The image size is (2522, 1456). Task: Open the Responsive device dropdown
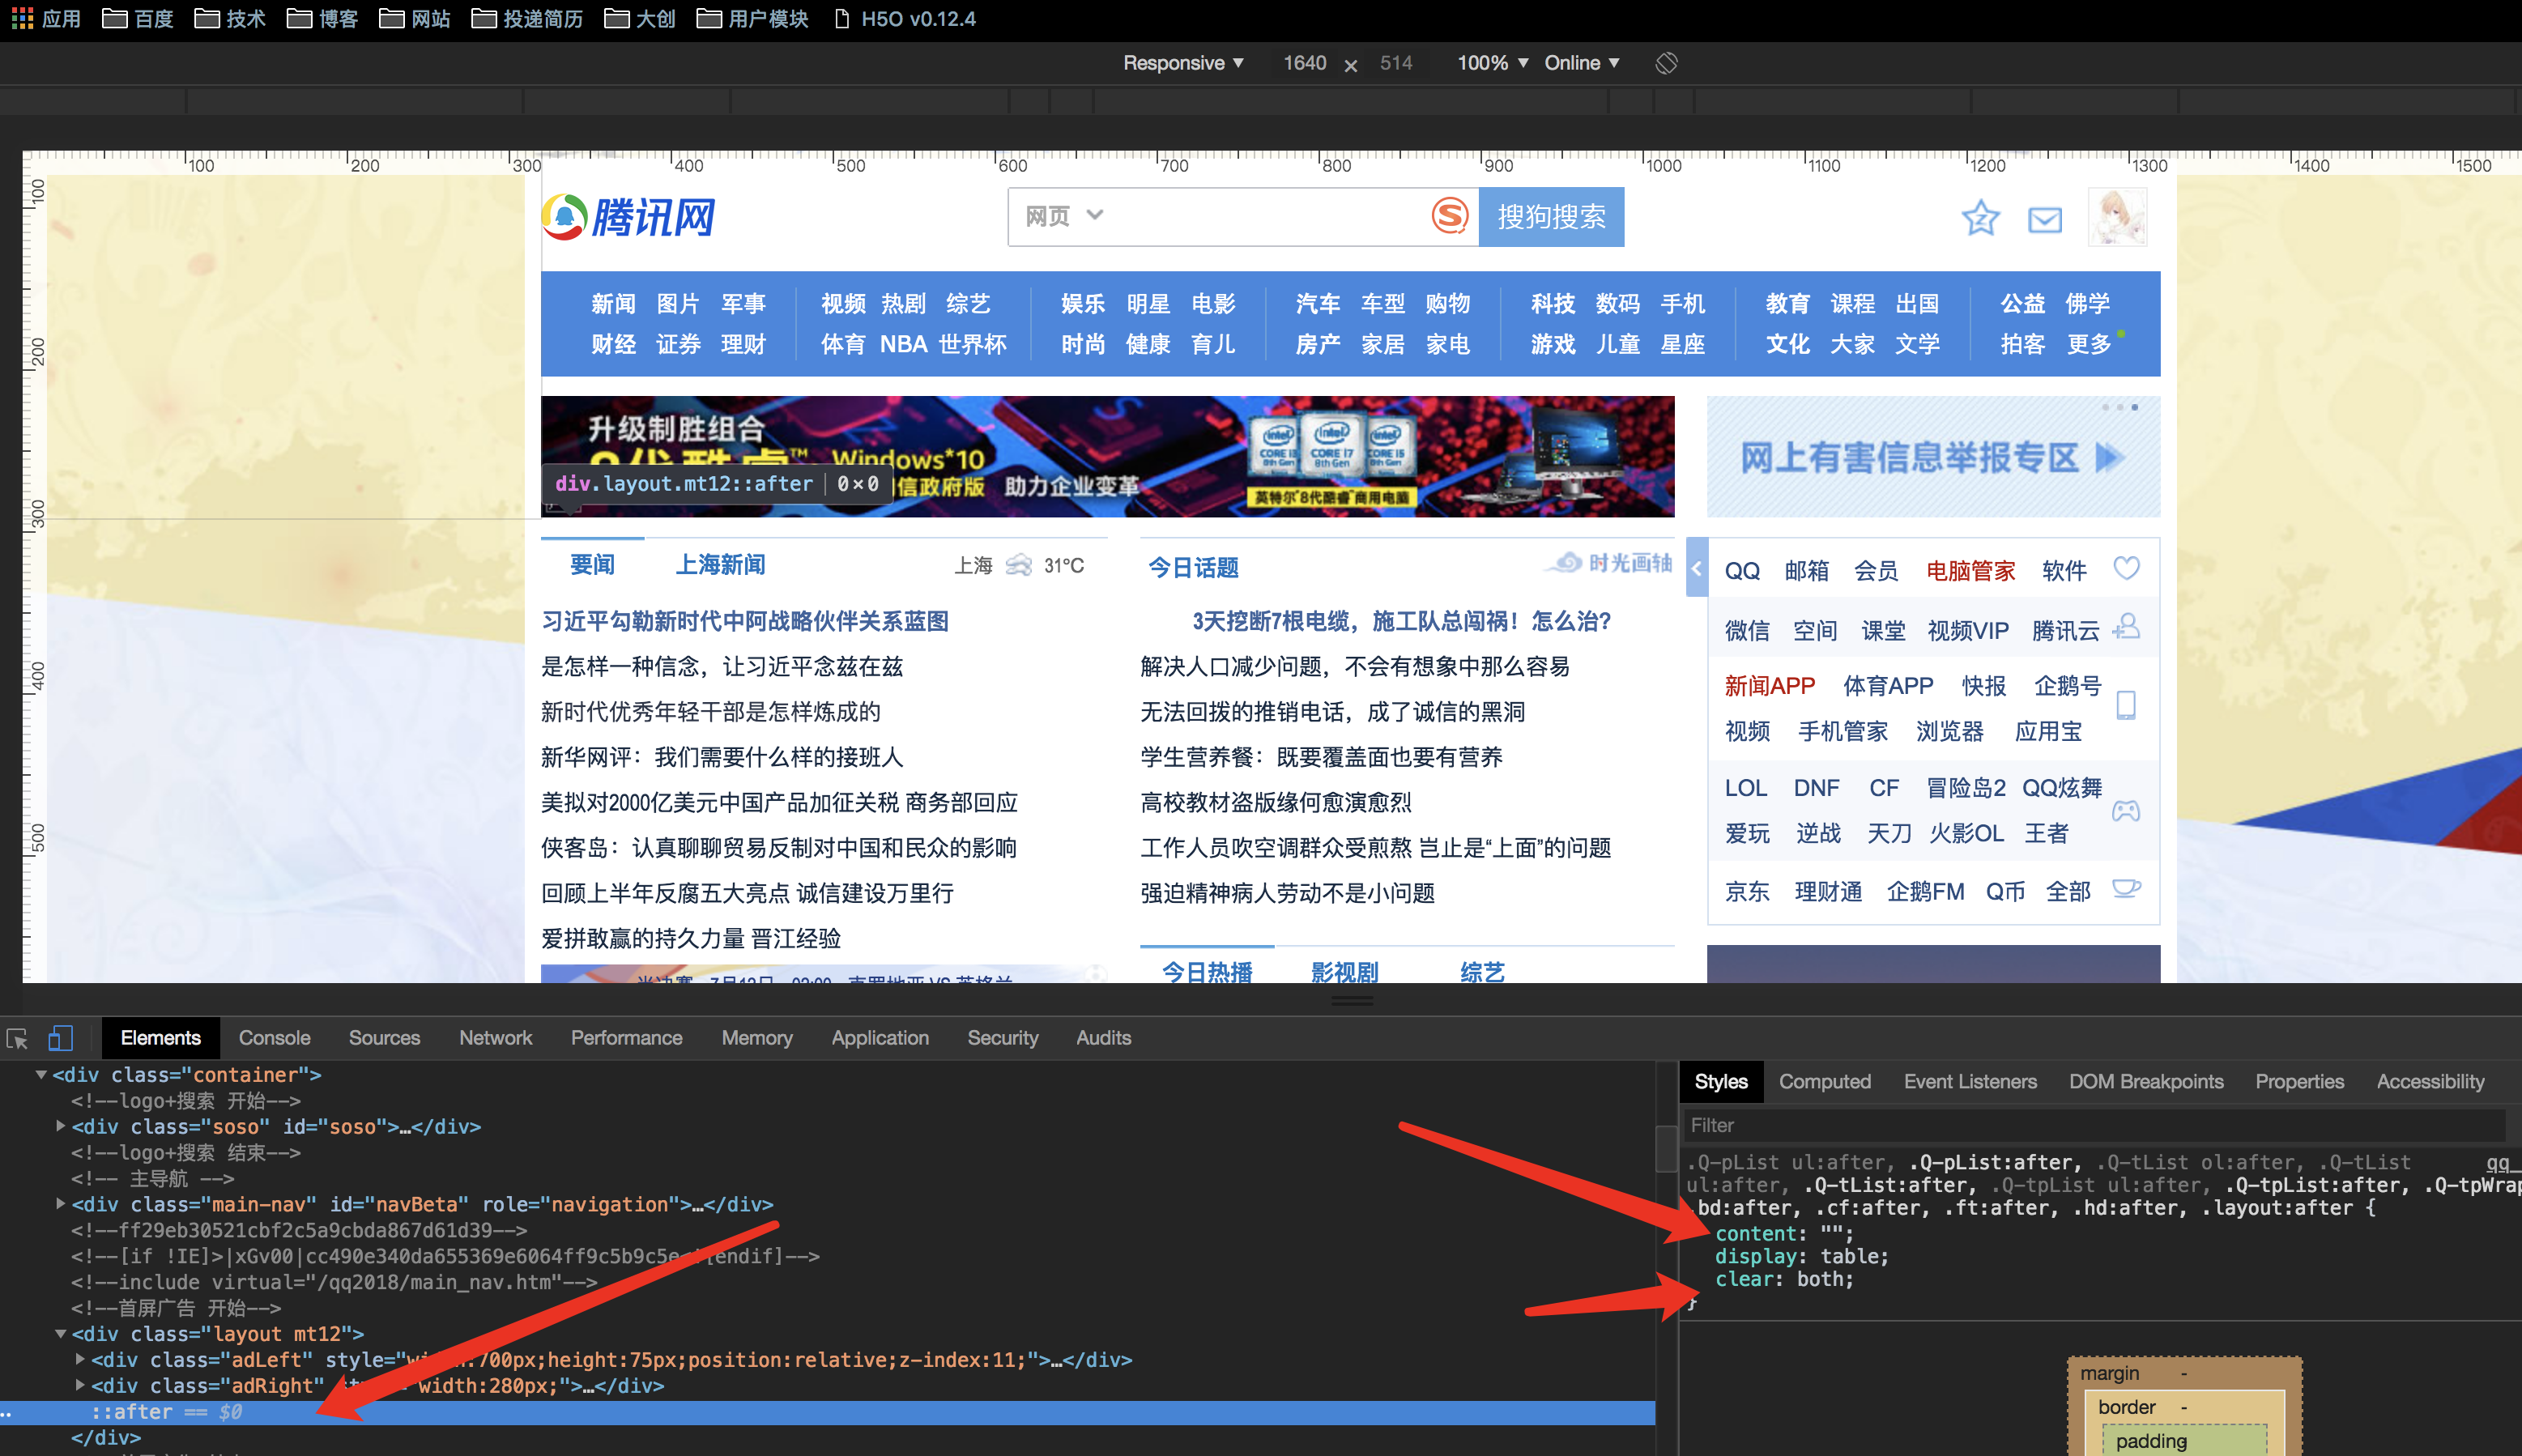click(x=1183, y=63)
